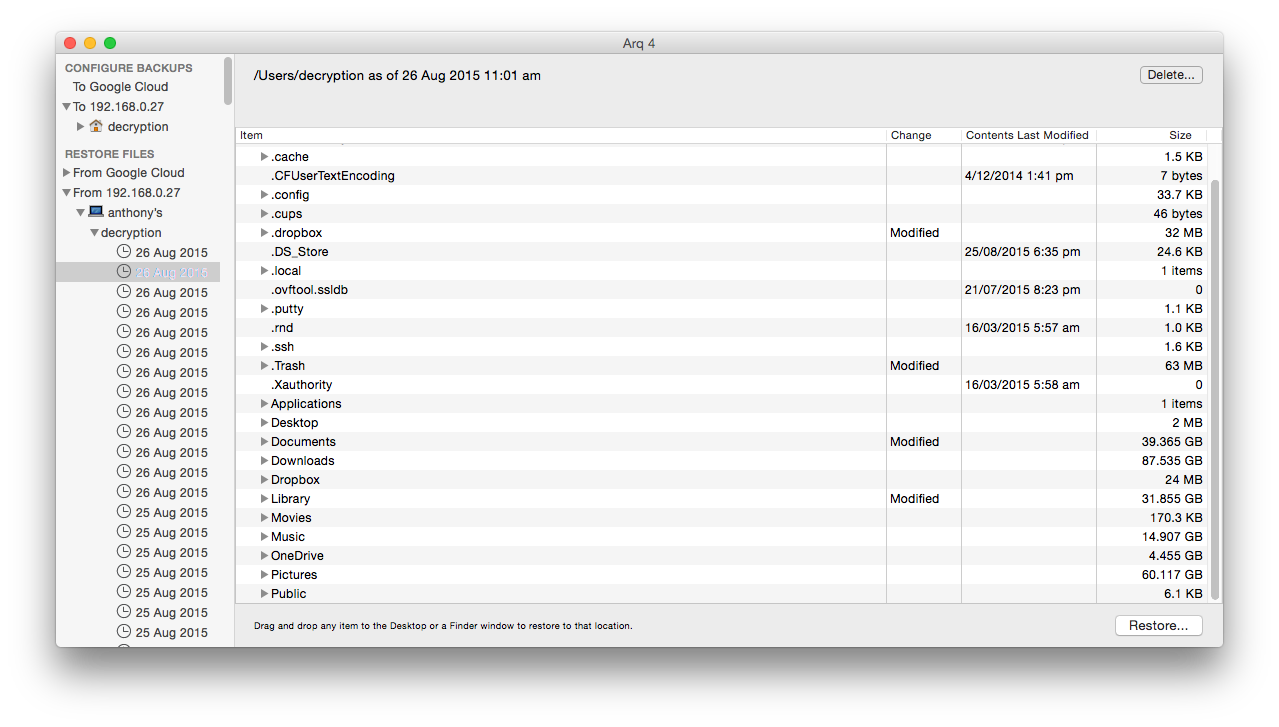This screenshot has height=727, width=1279.
Task: Click the file list vertical scrollbar
Action: point(1215,390)
